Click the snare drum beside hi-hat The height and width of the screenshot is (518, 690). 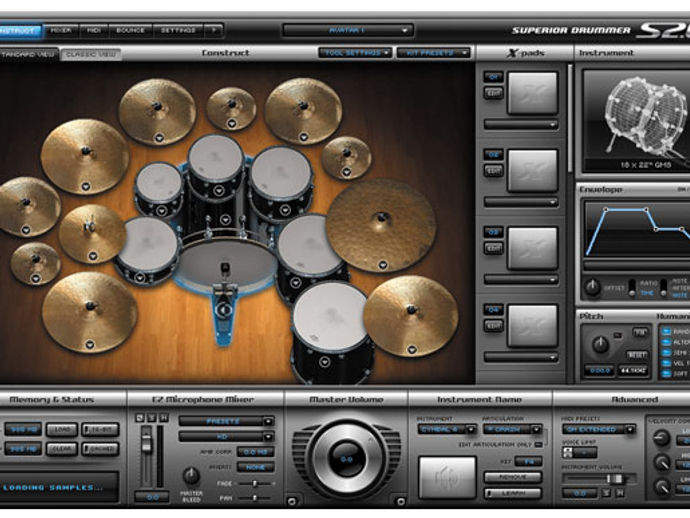(148, 249)
